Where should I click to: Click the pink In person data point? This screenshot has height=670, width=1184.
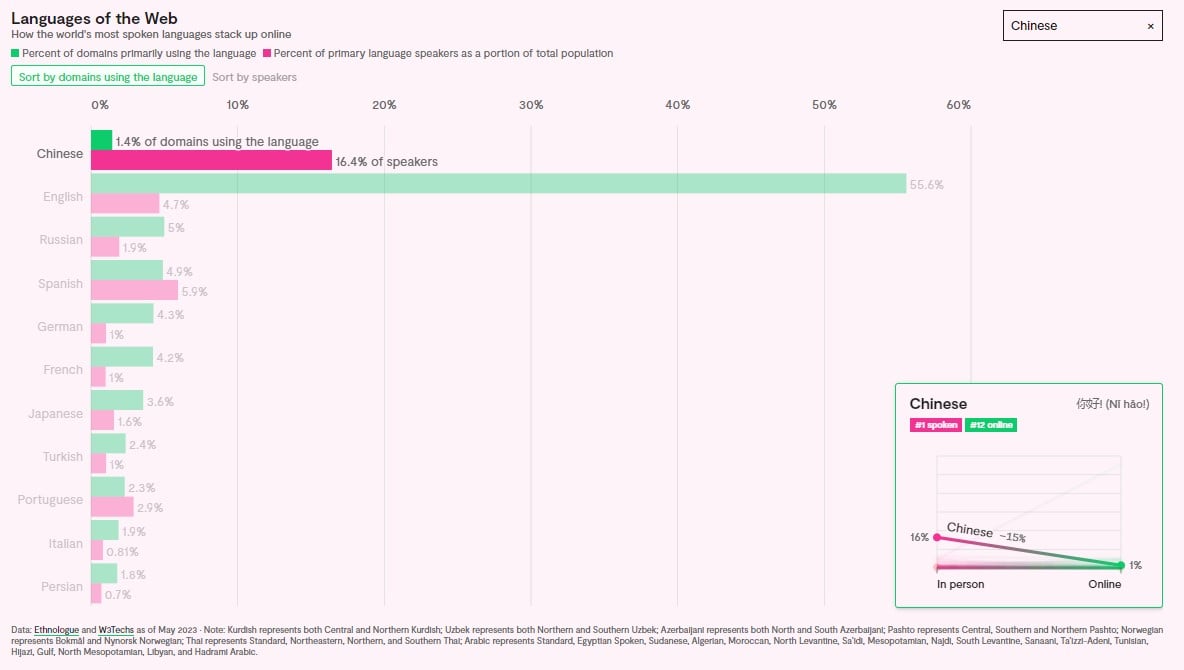(937, 537)
